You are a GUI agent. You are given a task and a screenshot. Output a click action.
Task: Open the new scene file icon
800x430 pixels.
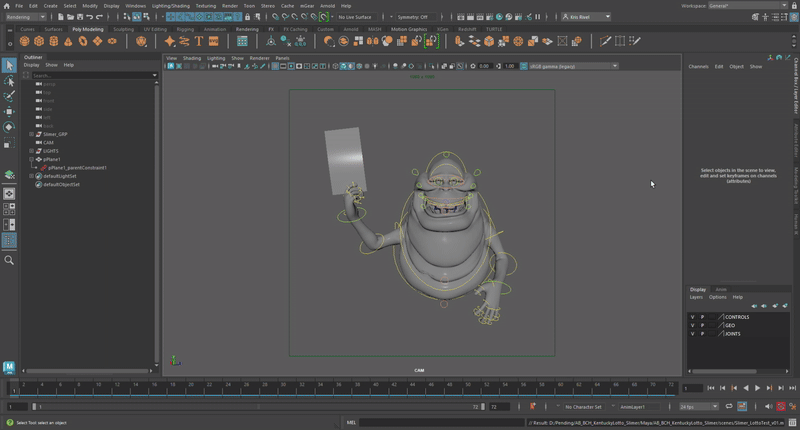[61, 17]
